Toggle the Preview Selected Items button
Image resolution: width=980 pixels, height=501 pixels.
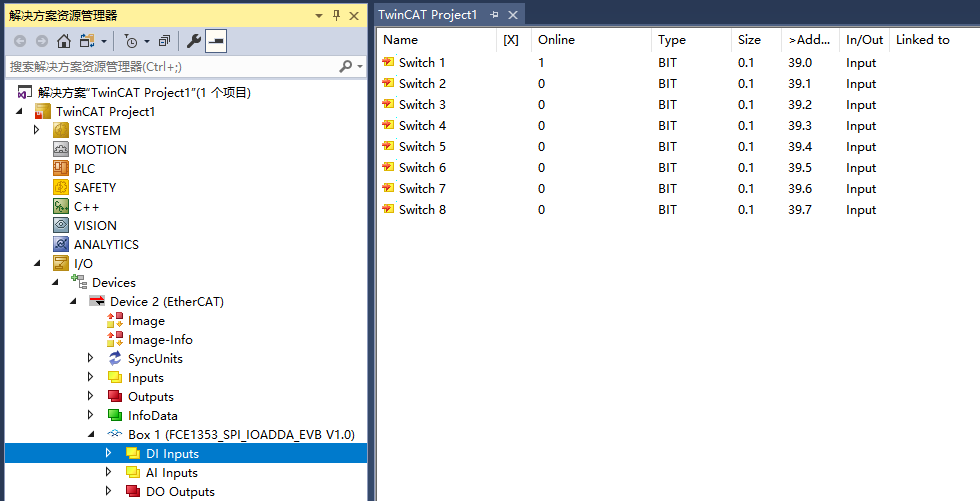click(216, 41)
